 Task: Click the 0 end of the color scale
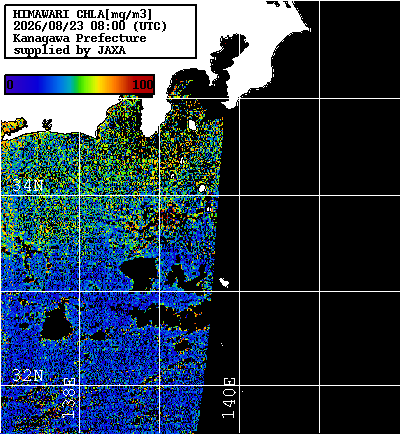10,84
